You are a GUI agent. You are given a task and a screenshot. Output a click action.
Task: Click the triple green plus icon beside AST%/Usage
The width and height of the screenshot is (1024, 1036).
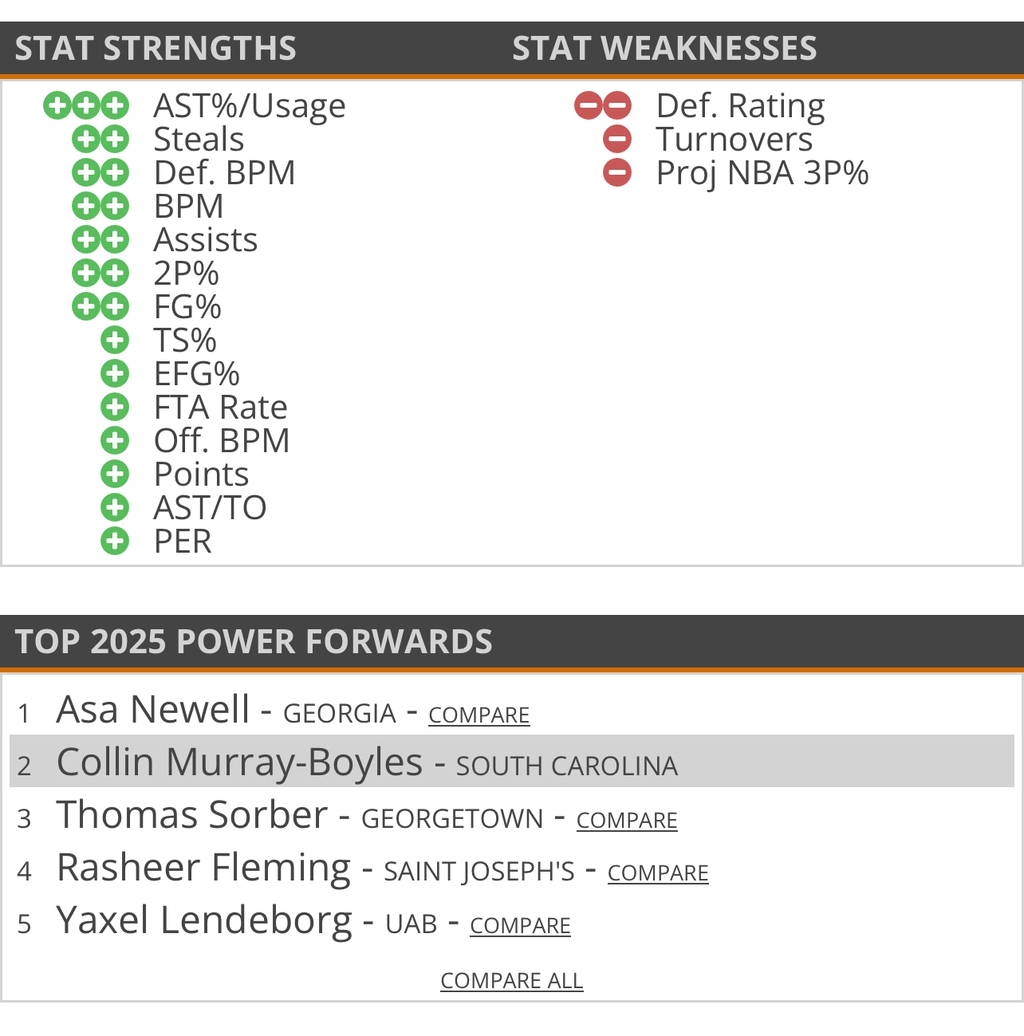click(x=86, y=106)
